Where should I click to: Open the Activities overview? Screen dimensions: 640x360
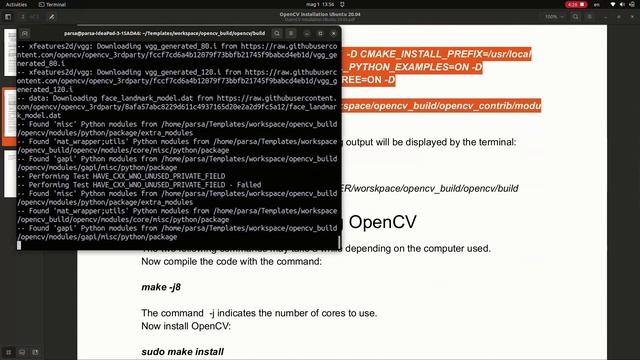pos(16,4)
